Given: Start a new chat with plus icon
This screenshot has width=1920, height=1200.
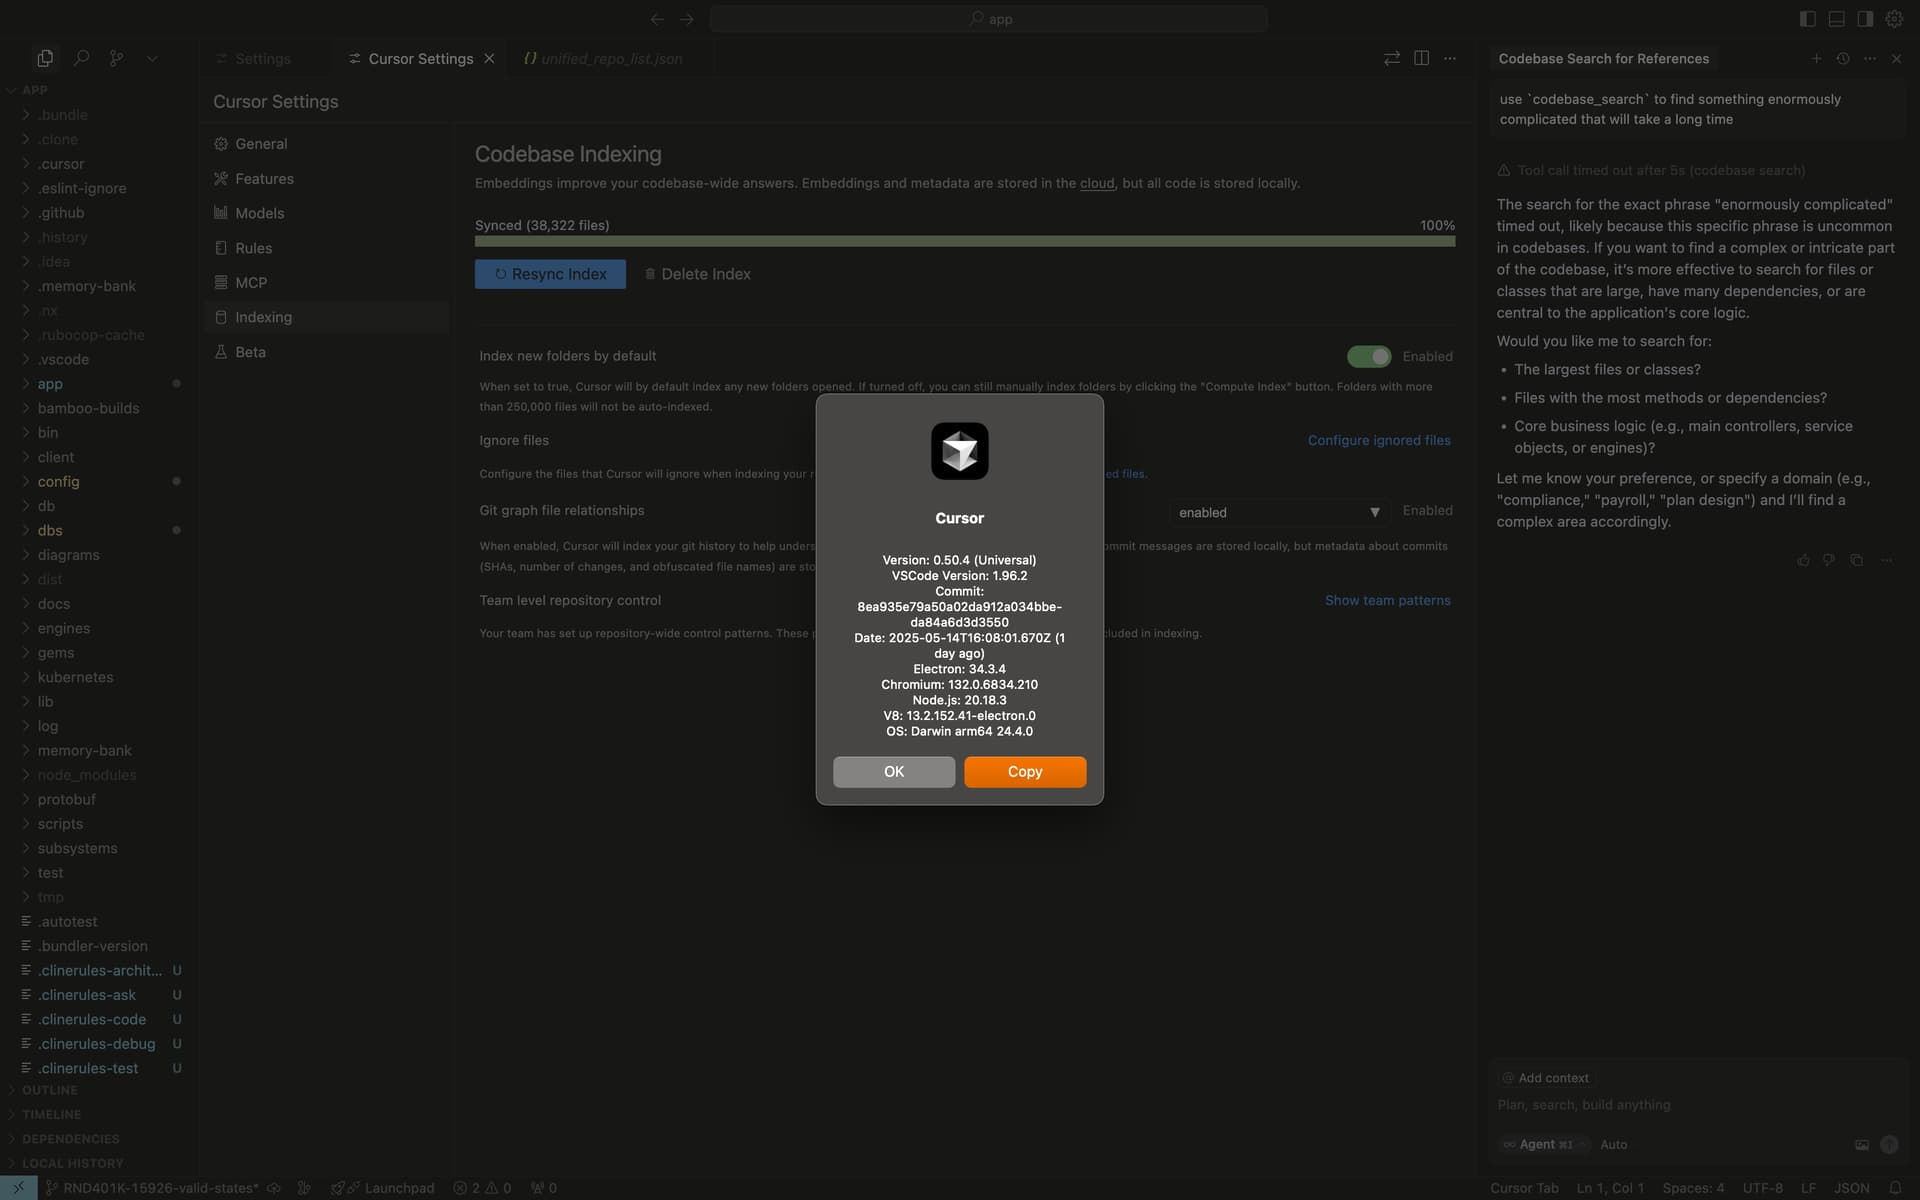Looking at the screenshot, I should (x=1816, y=59).
